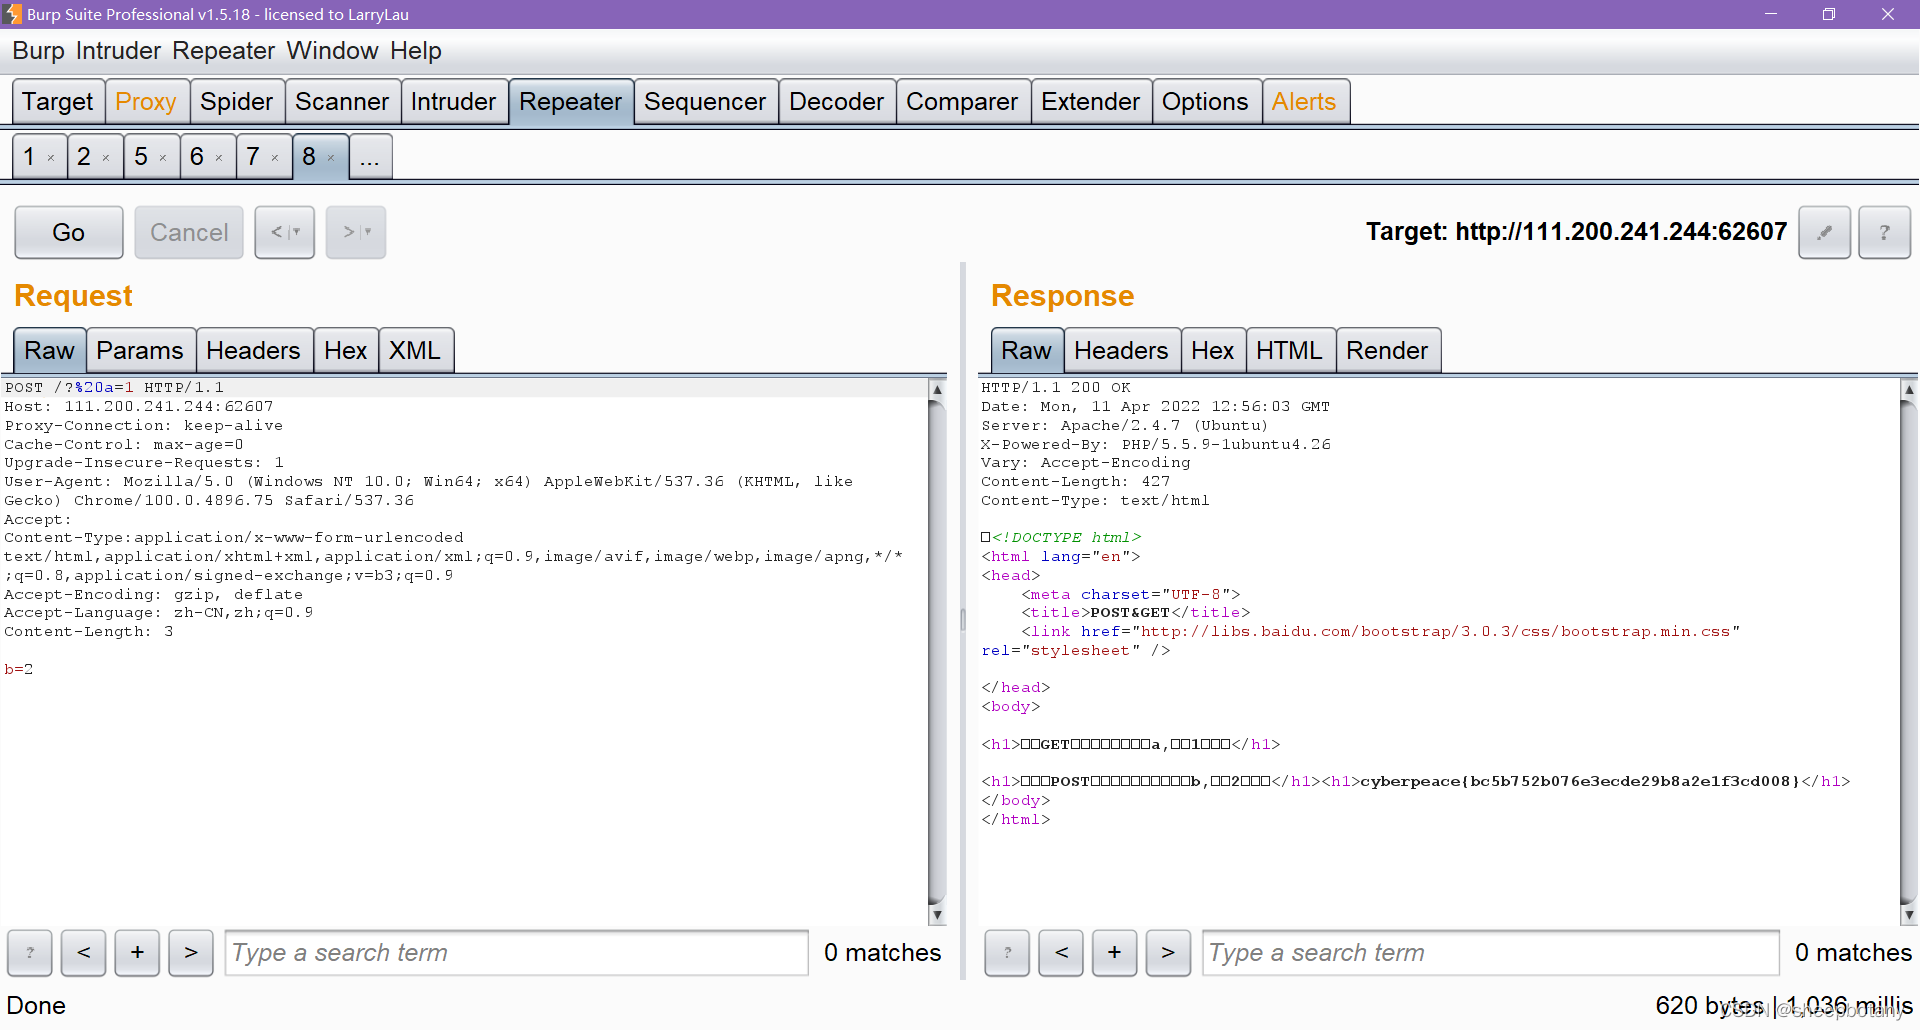Switch to the Scanner tool tab
This screenshot has width=1920, height=1030.
coord(342,102)
